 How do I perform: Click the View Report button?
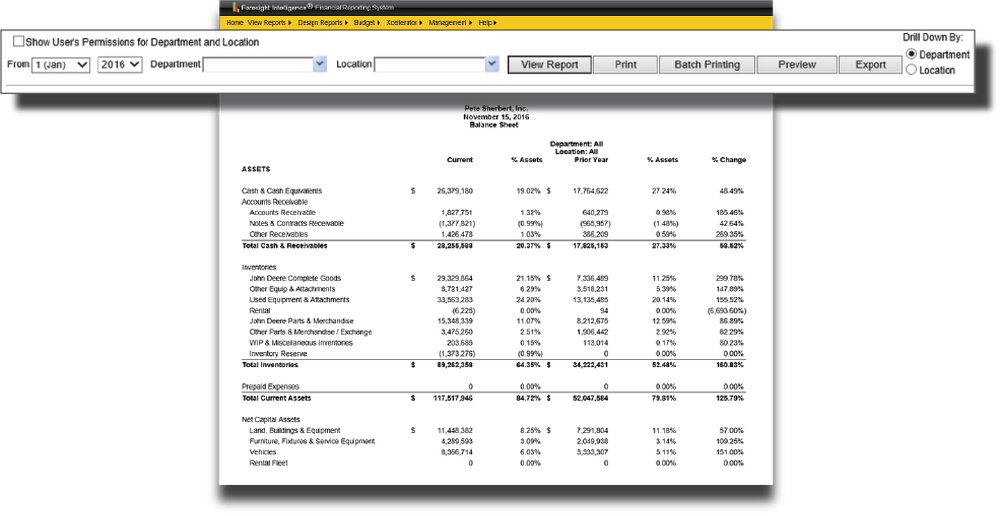[550, 64]
